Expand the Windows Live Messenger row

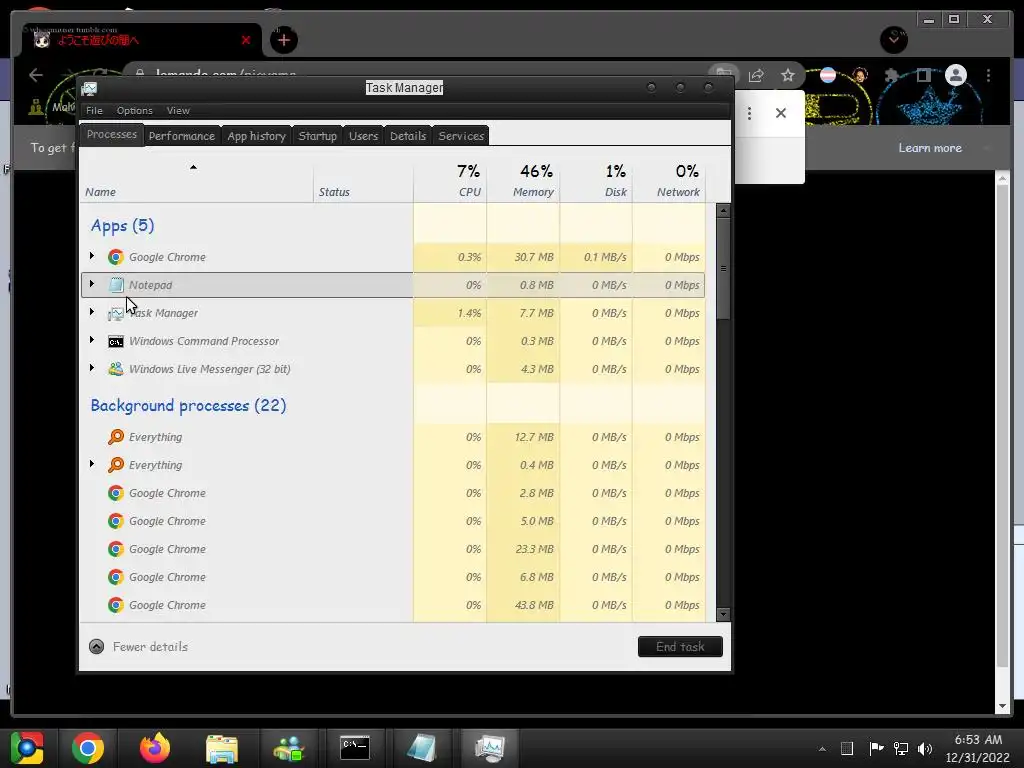(91, 368)
